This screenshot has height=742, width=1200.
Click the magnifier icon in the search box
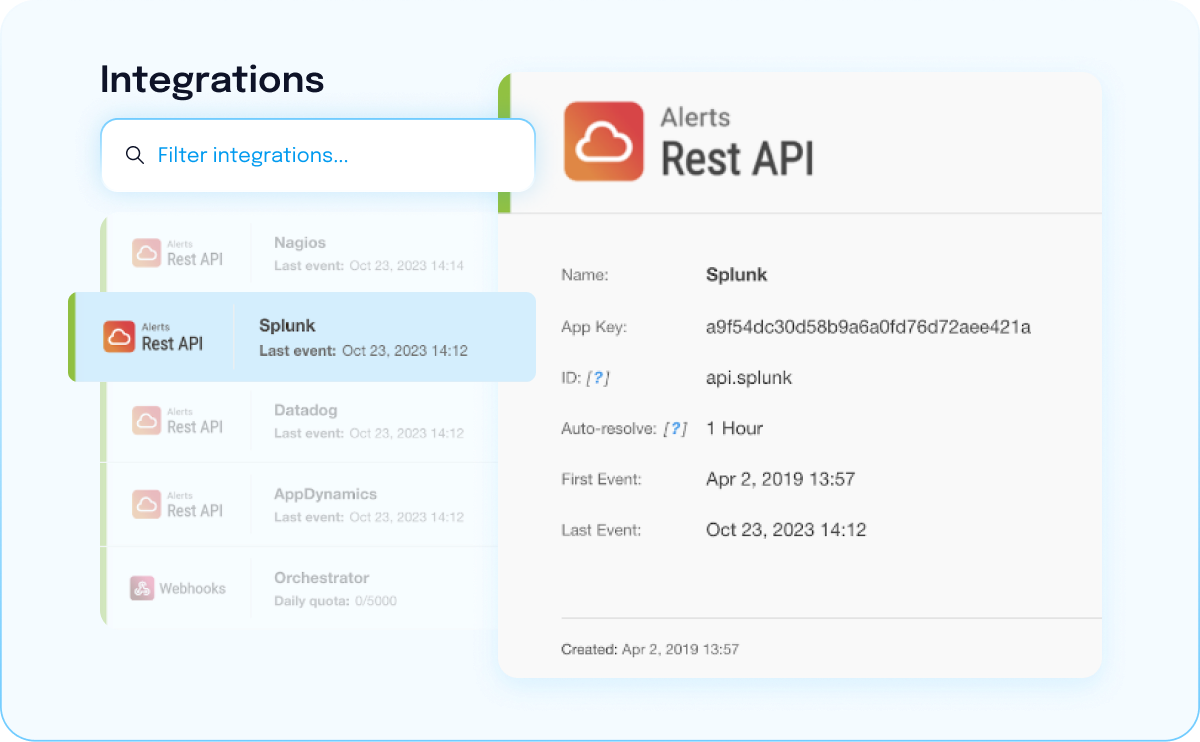click(x=134, y=156)
